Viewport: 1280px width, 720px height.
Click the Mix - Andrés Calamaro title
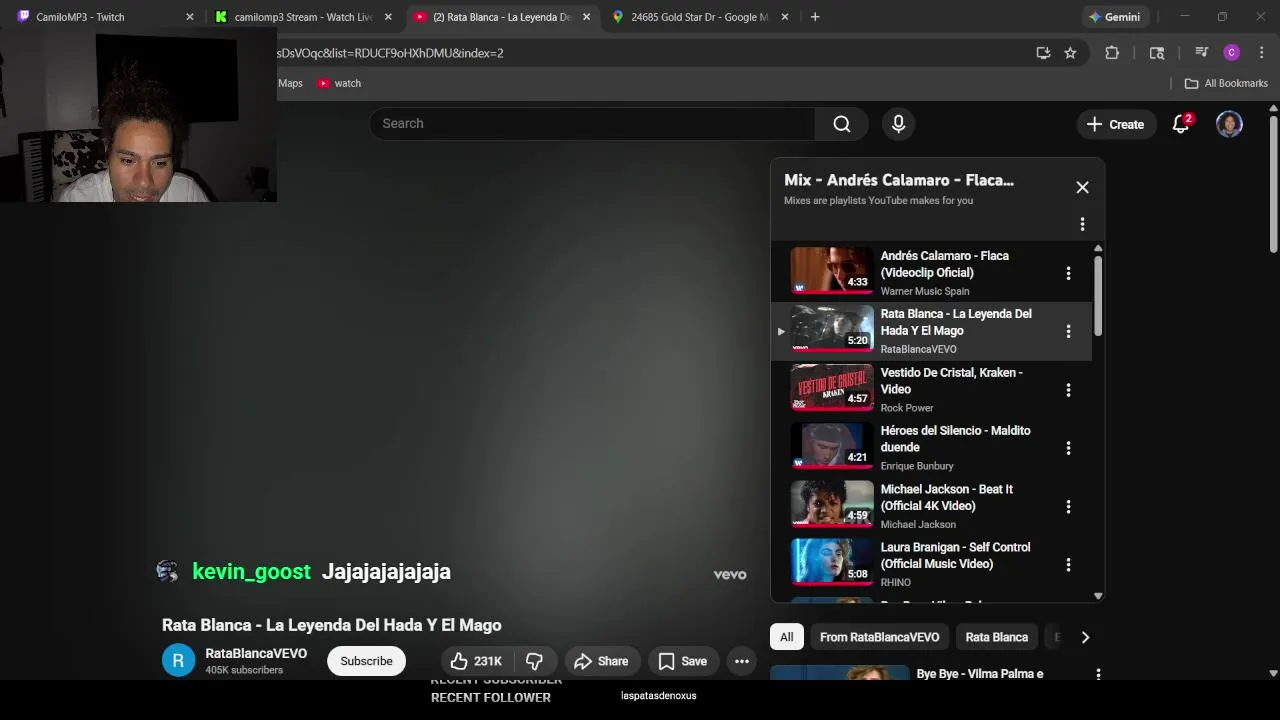tap(899, 180)
